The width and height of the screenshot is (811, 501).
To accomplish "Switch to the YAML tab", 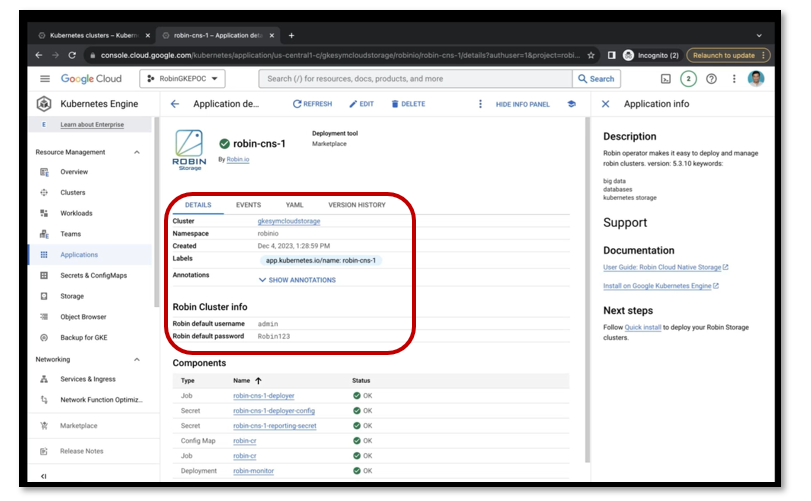I will [x=294, y=205].
